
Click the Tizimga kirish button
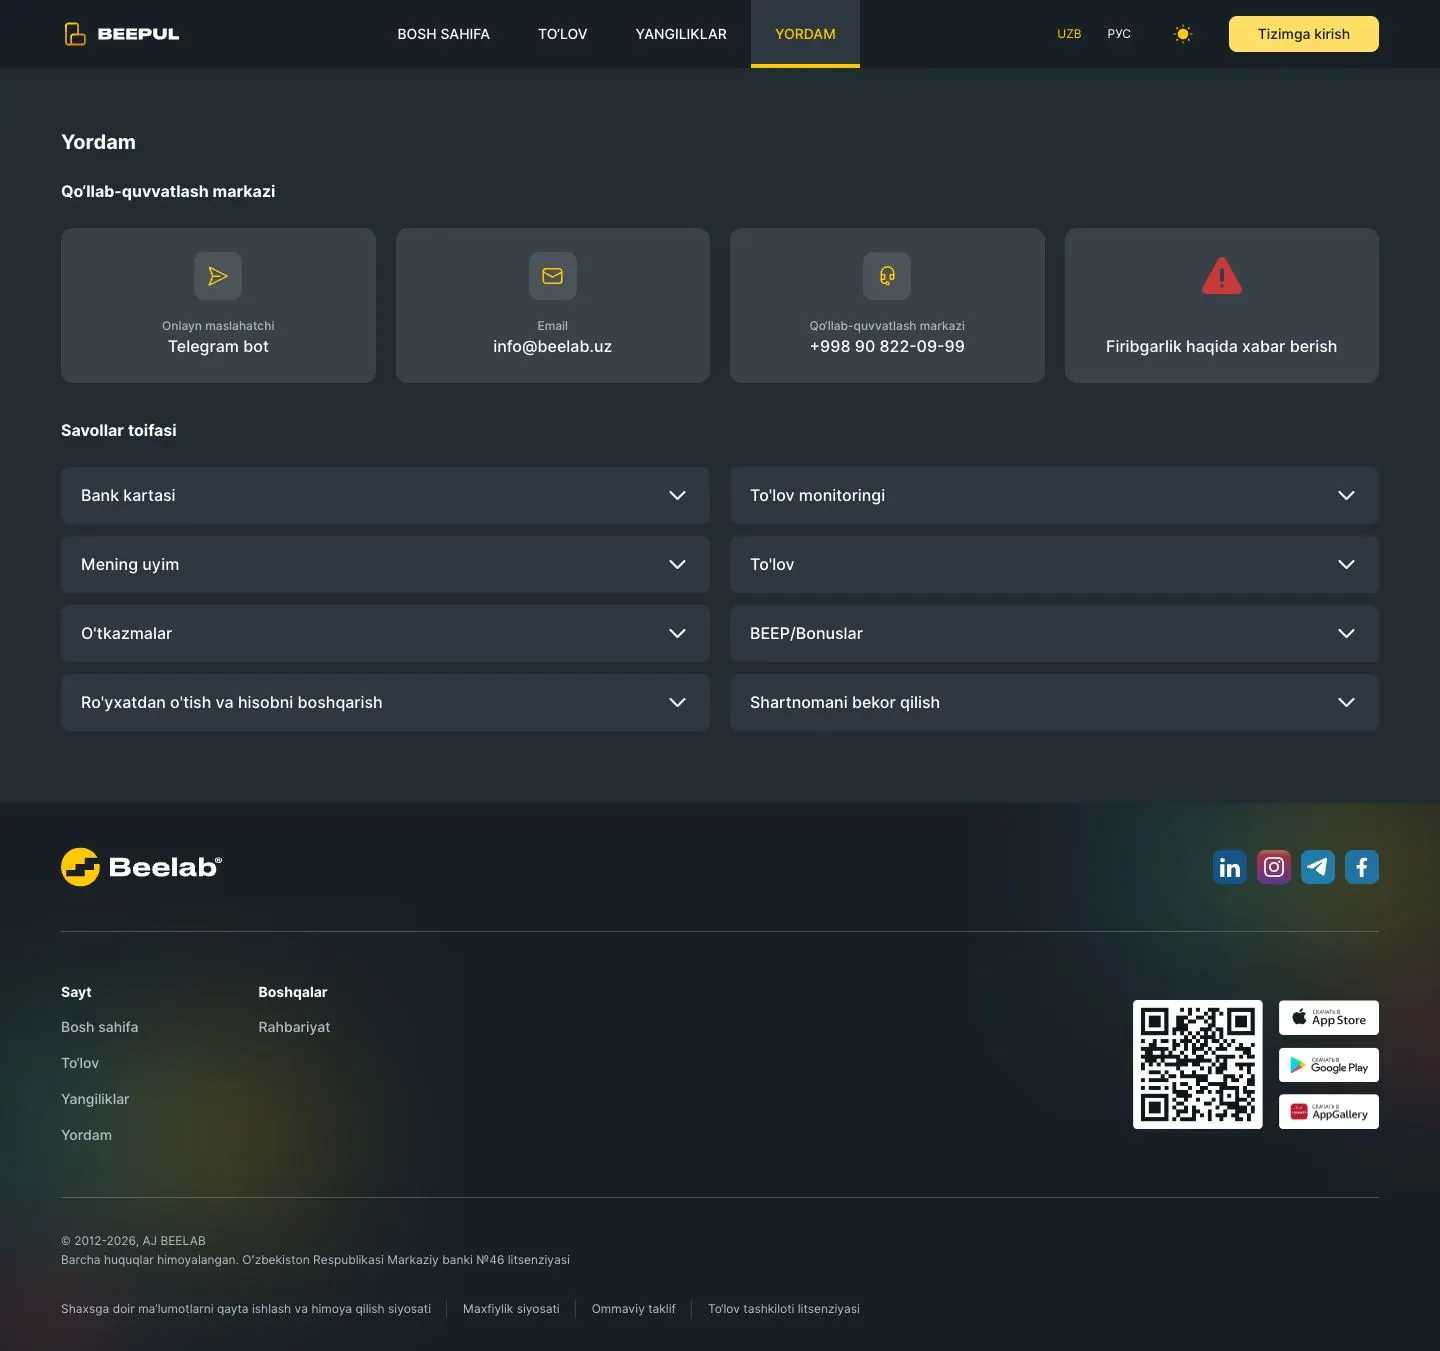point(1304,34)
